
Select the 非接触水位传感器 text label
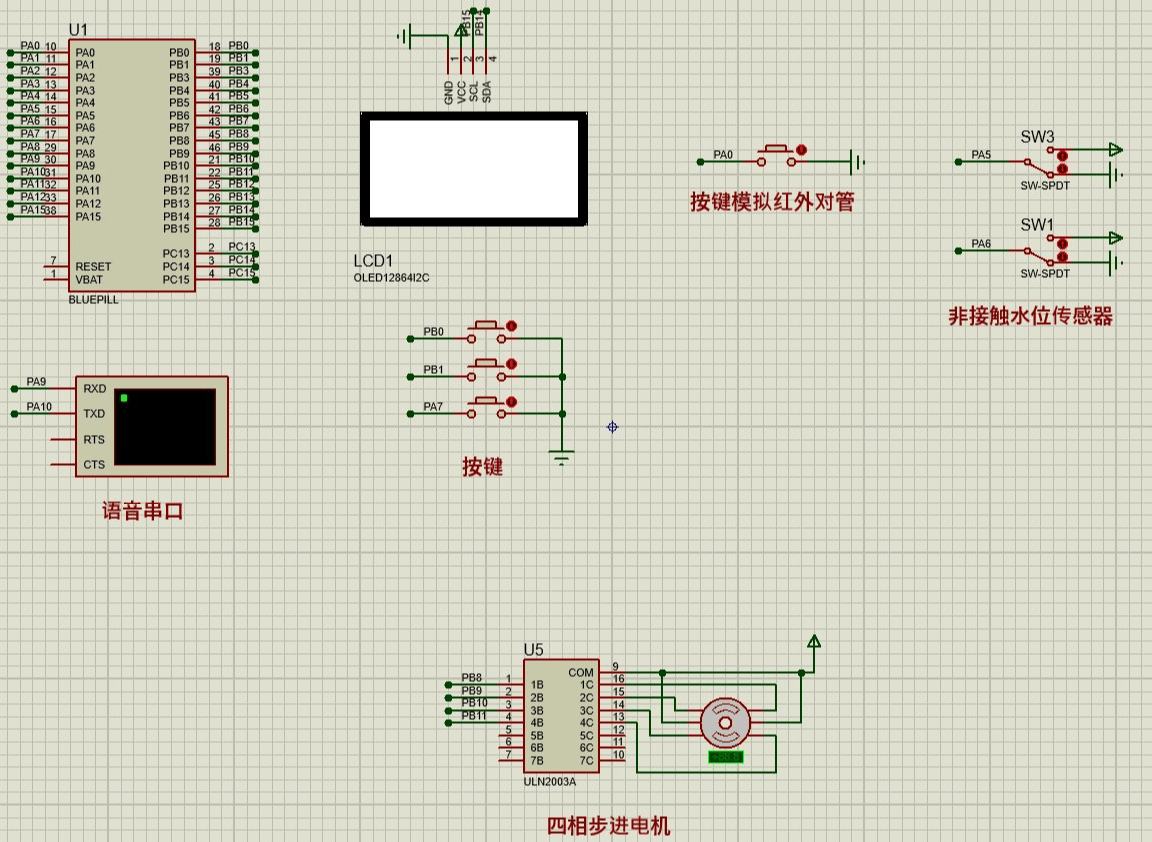click(1030, 317)
